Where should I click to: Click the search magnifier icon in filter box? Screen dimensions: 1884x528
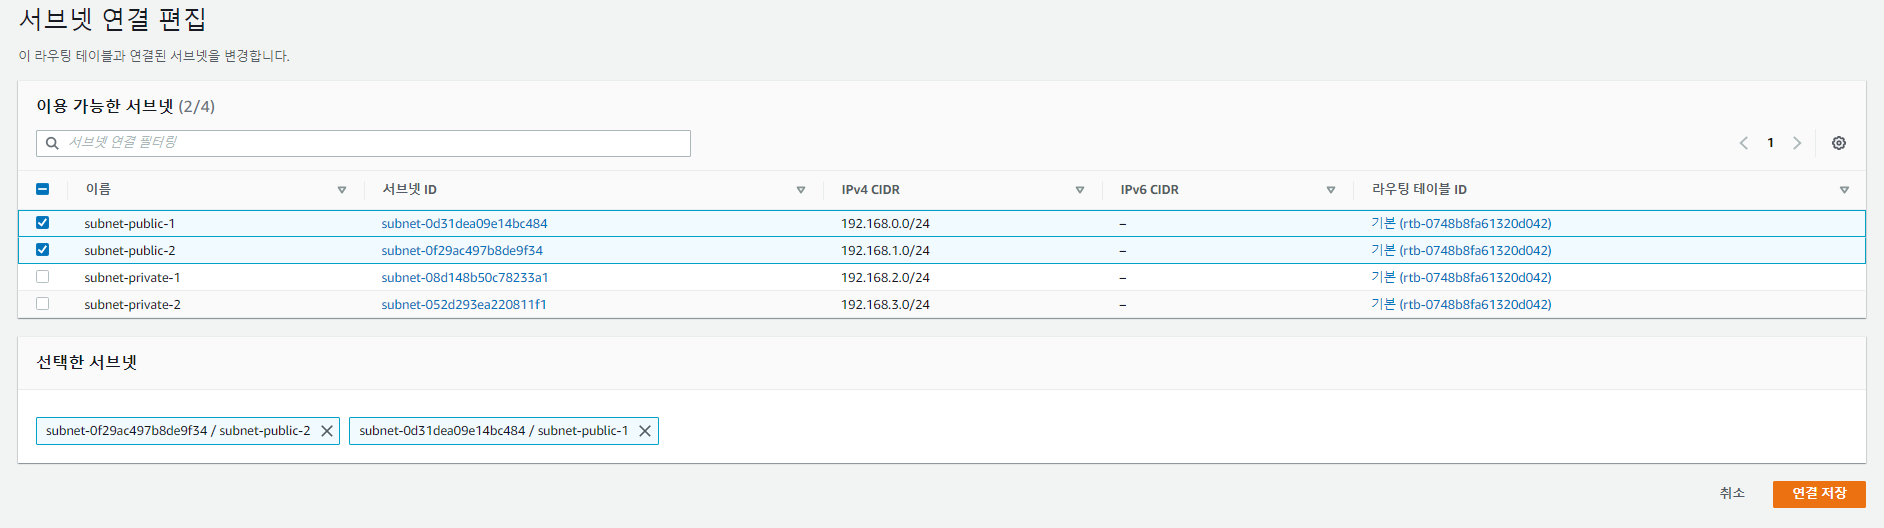tap(52, 143)
